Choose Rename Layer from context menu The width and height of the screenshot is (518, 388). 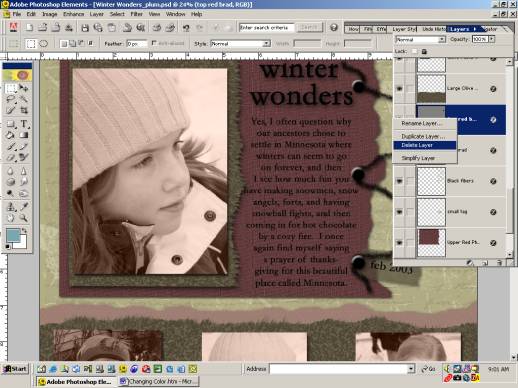(x=424, y=123)
